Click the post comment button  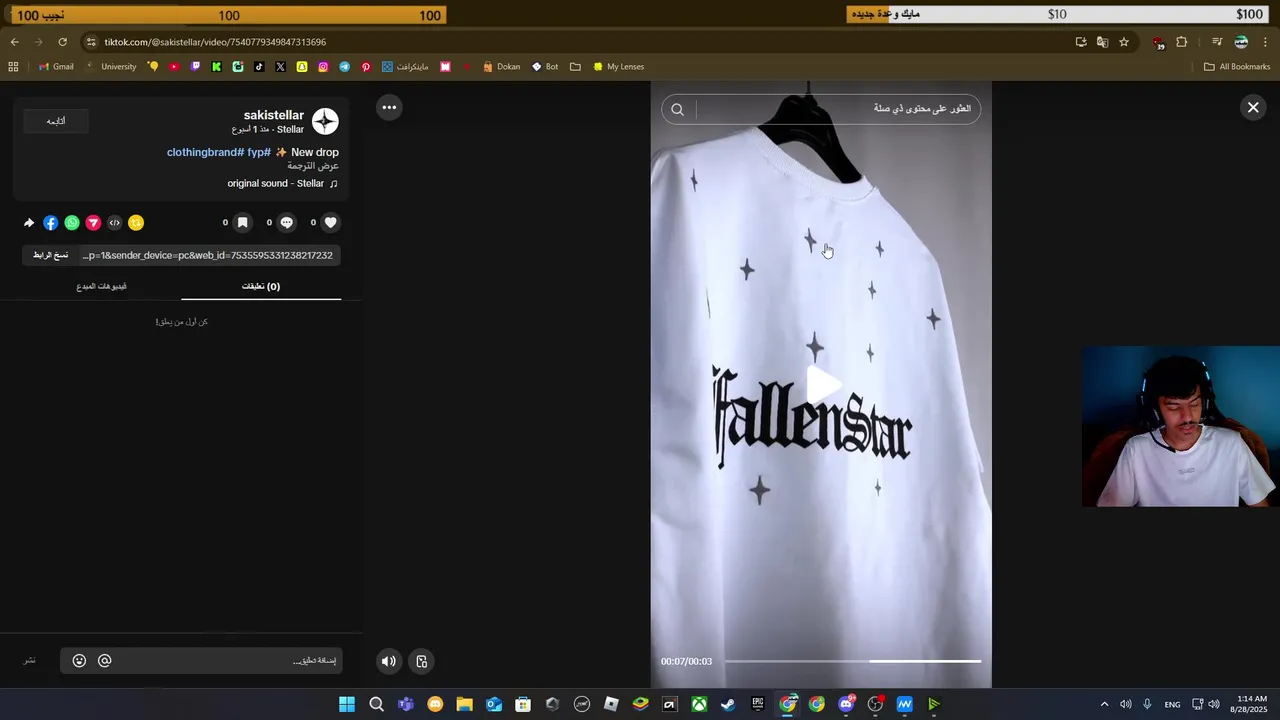tap(30, 661)
